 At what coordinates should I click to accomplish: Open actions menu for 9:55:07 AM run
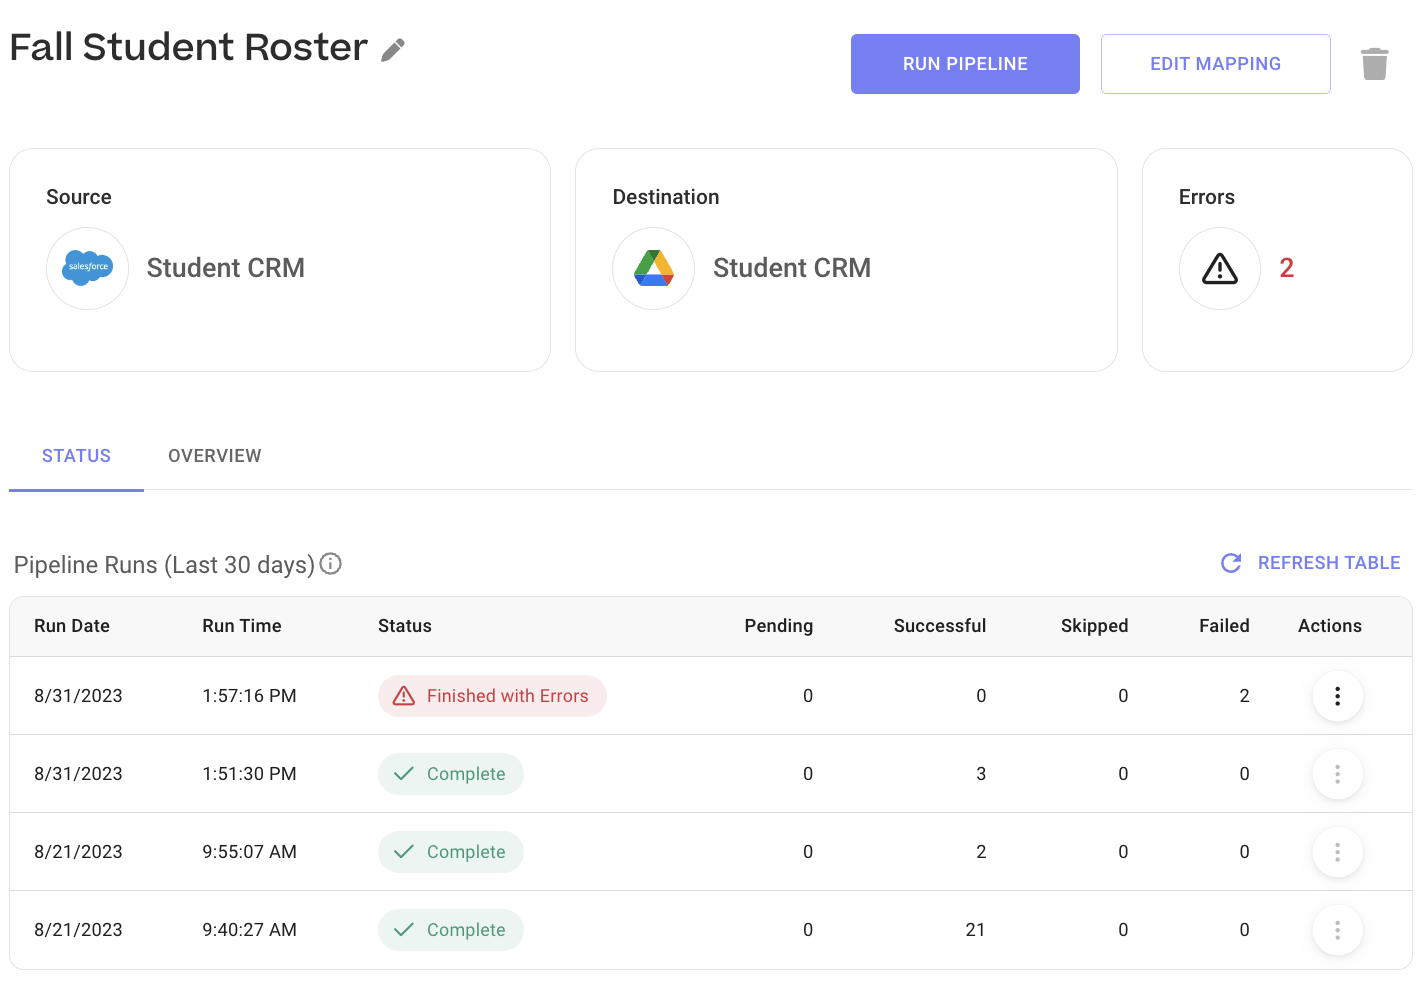coord(1337,852)
